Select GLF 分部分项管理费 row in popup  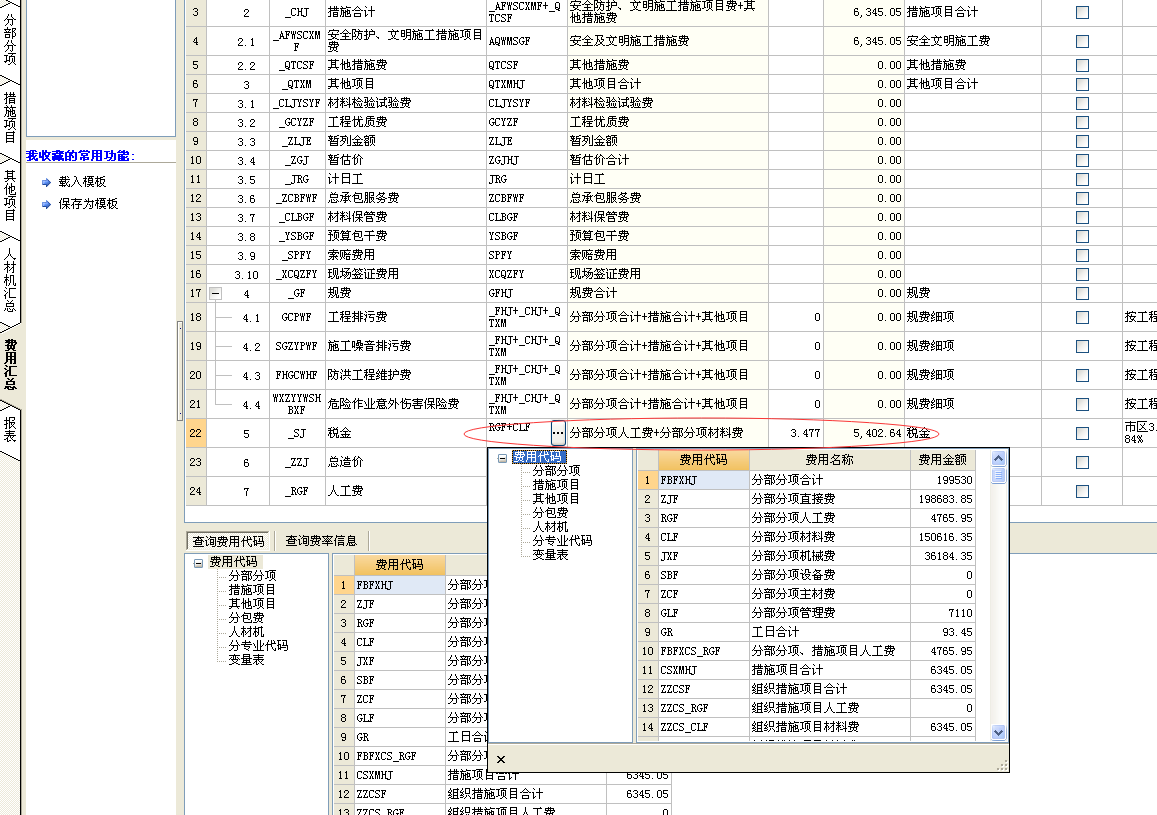(x=807, y=613)
